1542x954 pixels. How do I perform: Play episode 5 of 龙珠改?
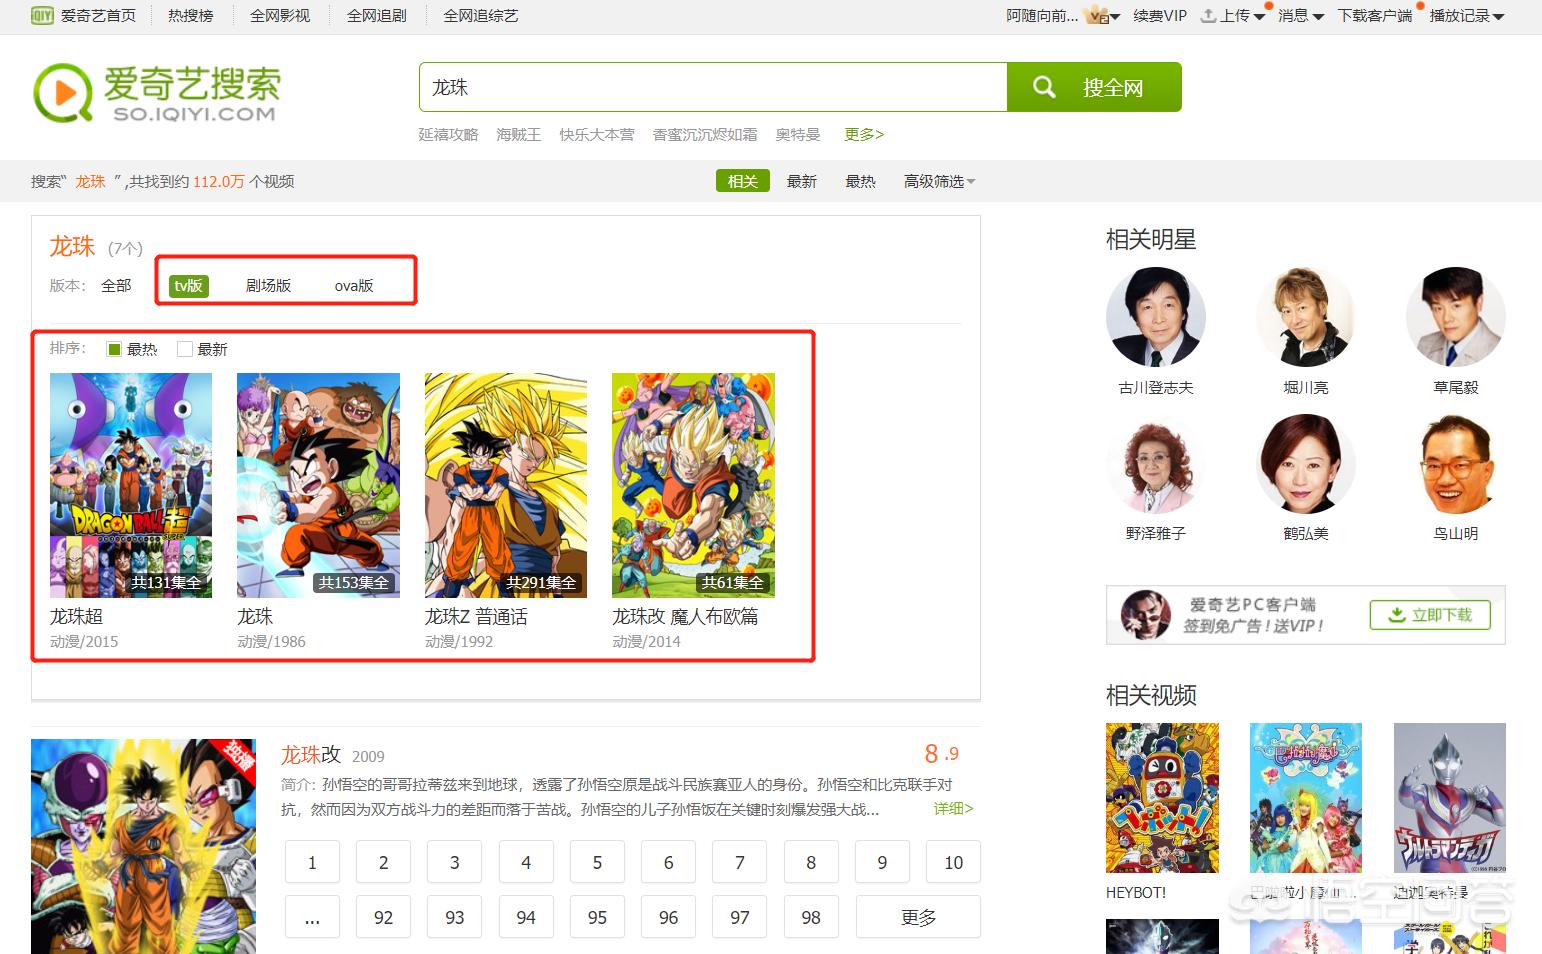click(597, 862)
